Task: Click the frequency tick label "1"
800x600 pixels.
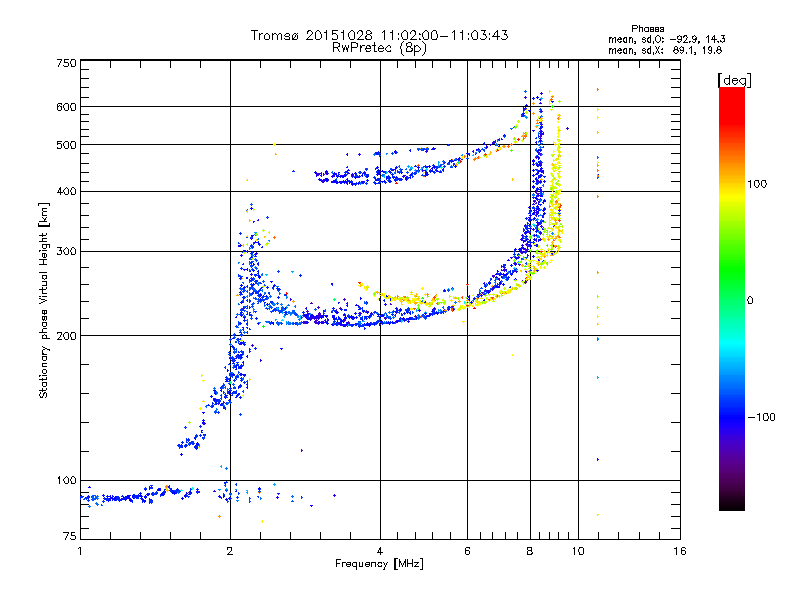Action: pyautogui.click(x=80, y=551)
